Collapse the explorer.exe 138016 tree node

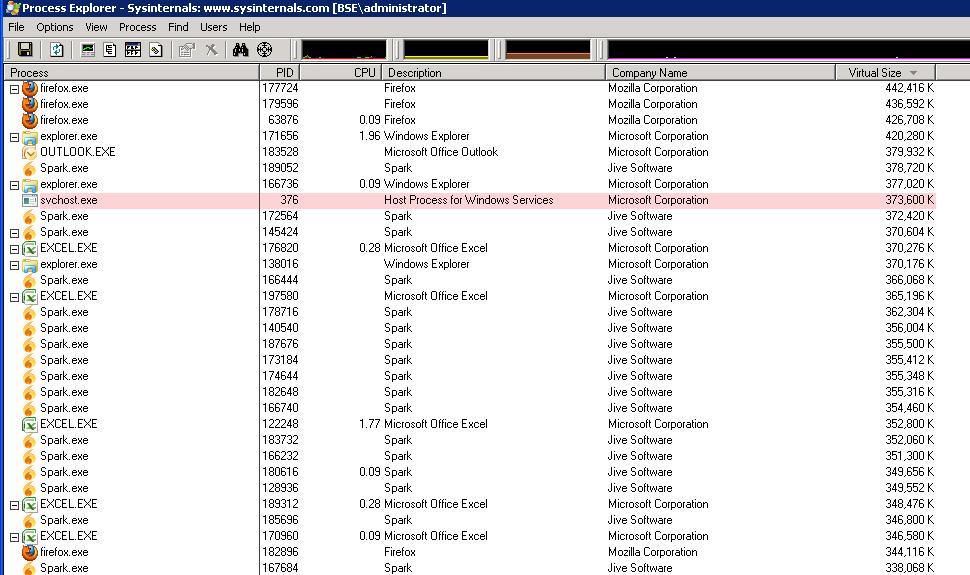pyautogui.click(x=14, y=266)
